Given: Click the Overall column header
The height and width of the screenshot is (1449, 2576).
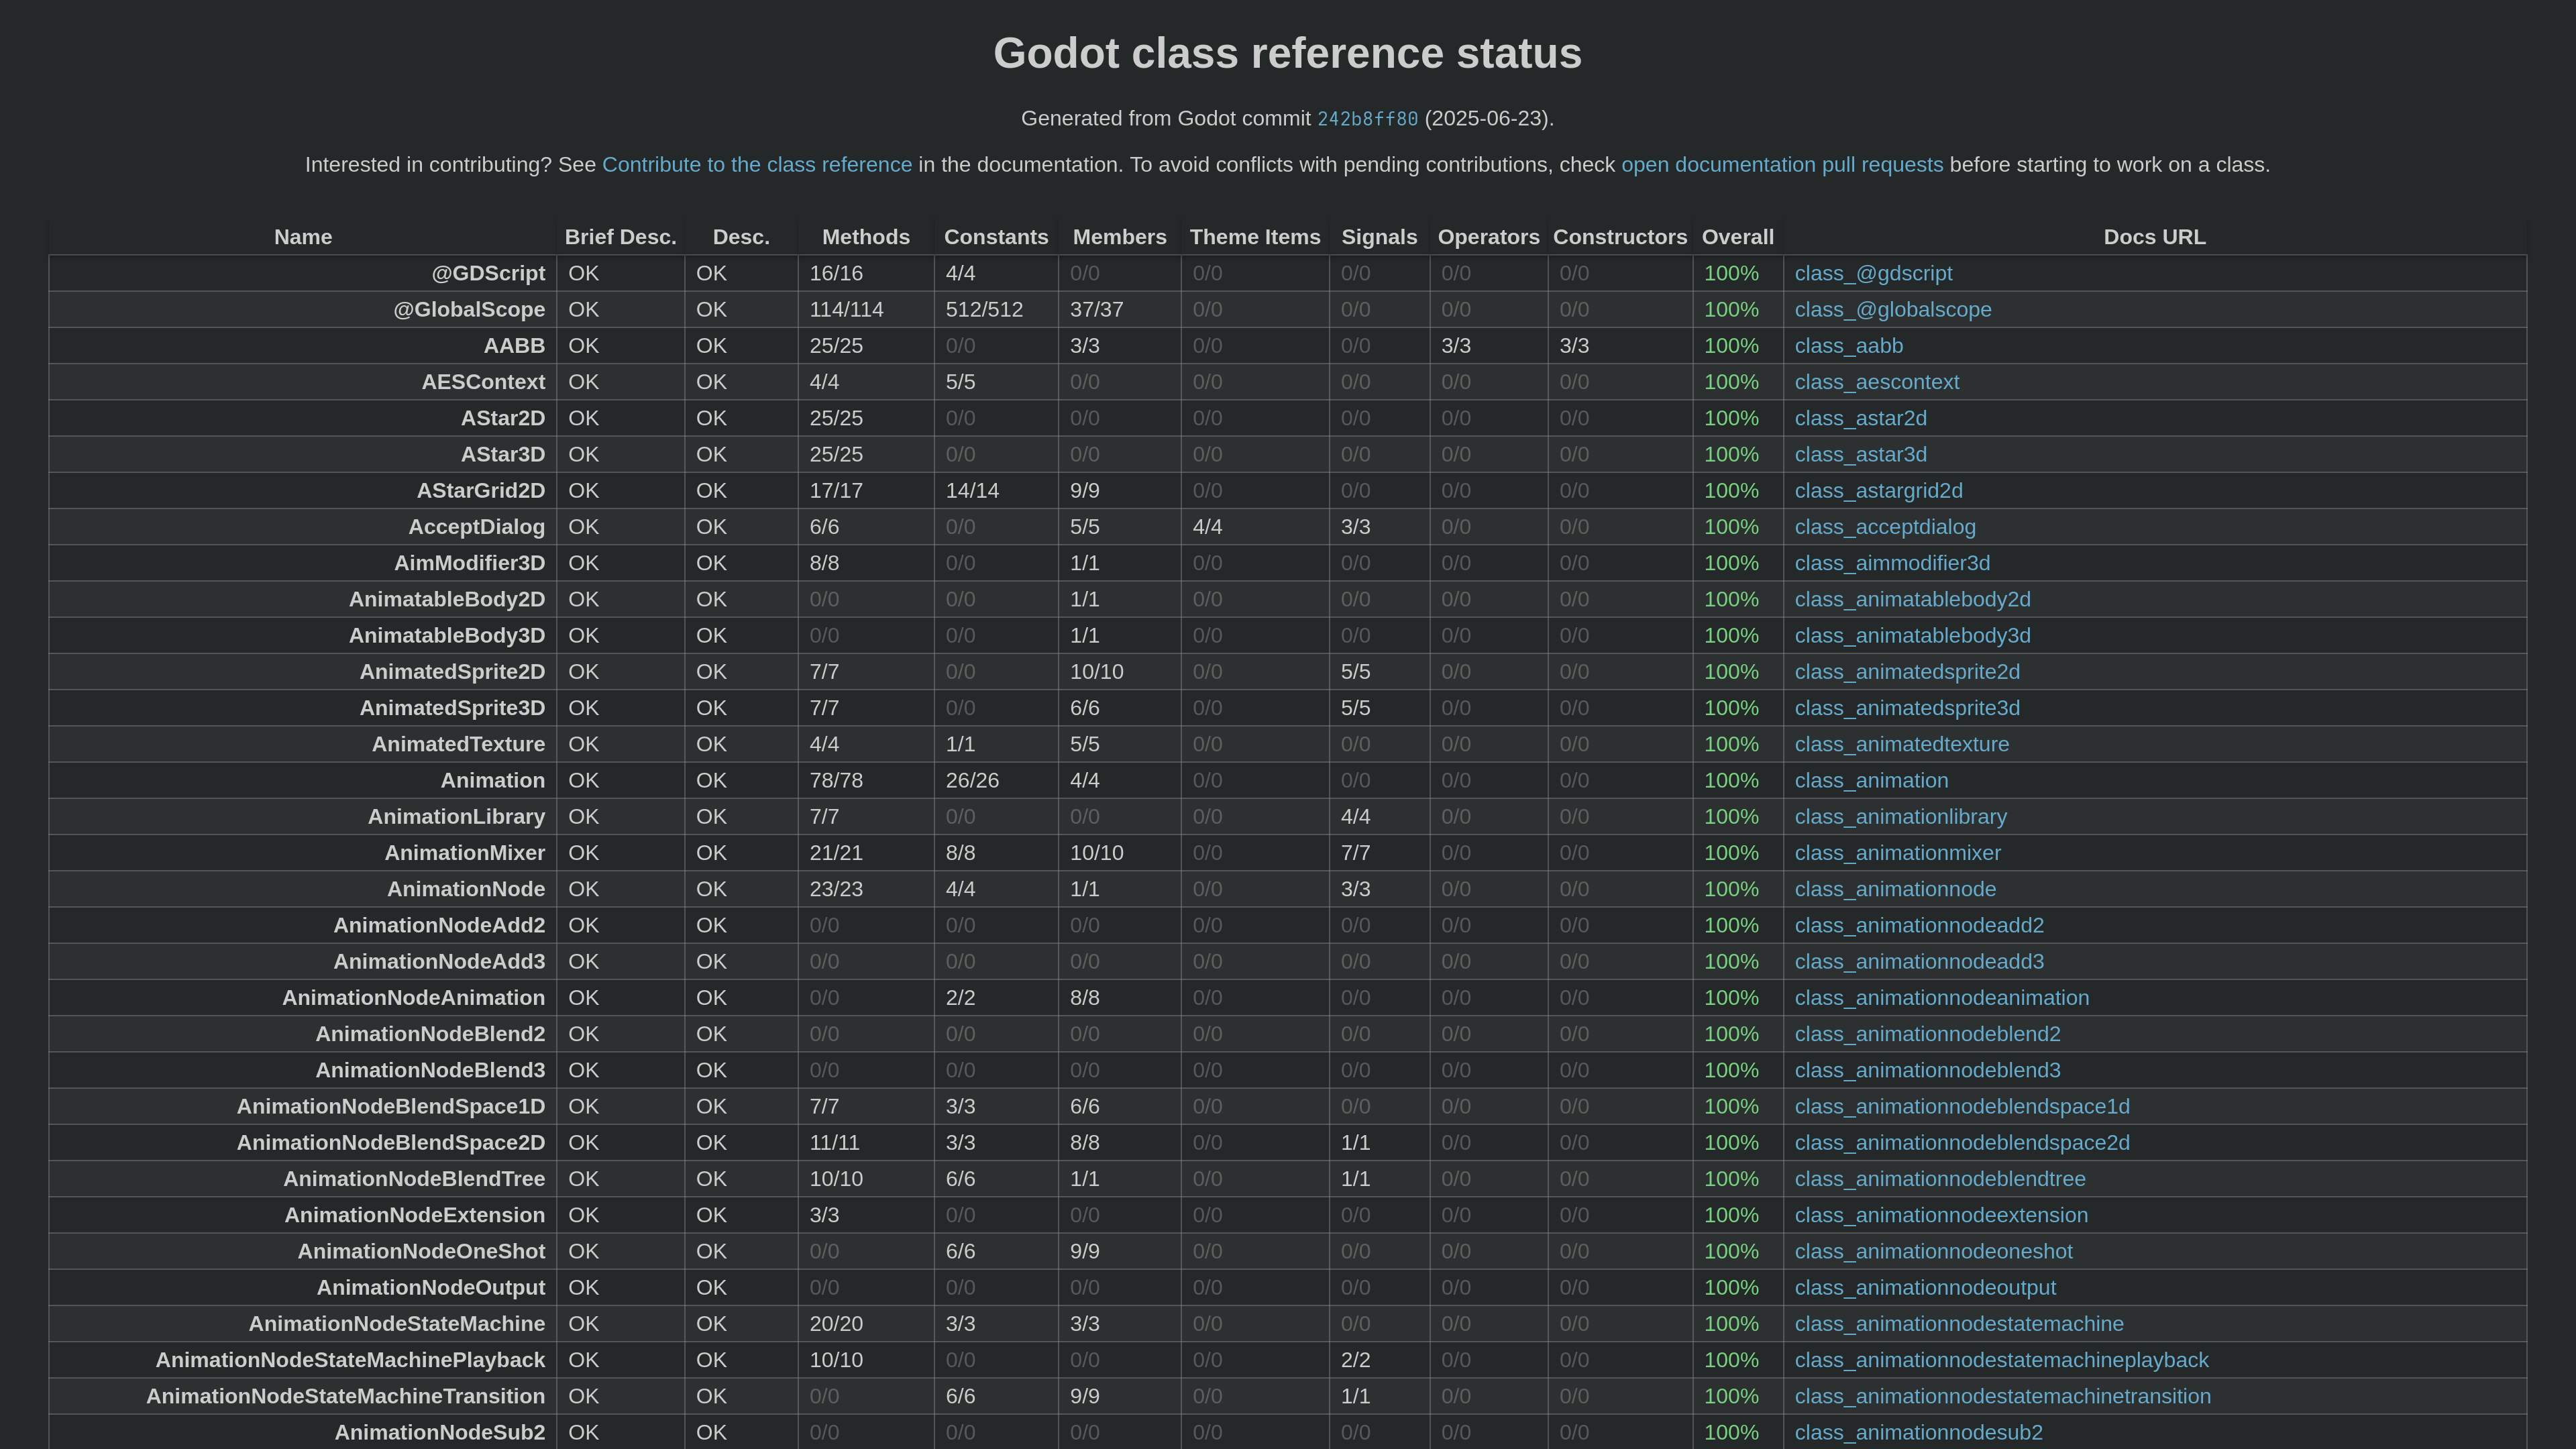Looking at the screenshot, I should tap(1737, 237).
